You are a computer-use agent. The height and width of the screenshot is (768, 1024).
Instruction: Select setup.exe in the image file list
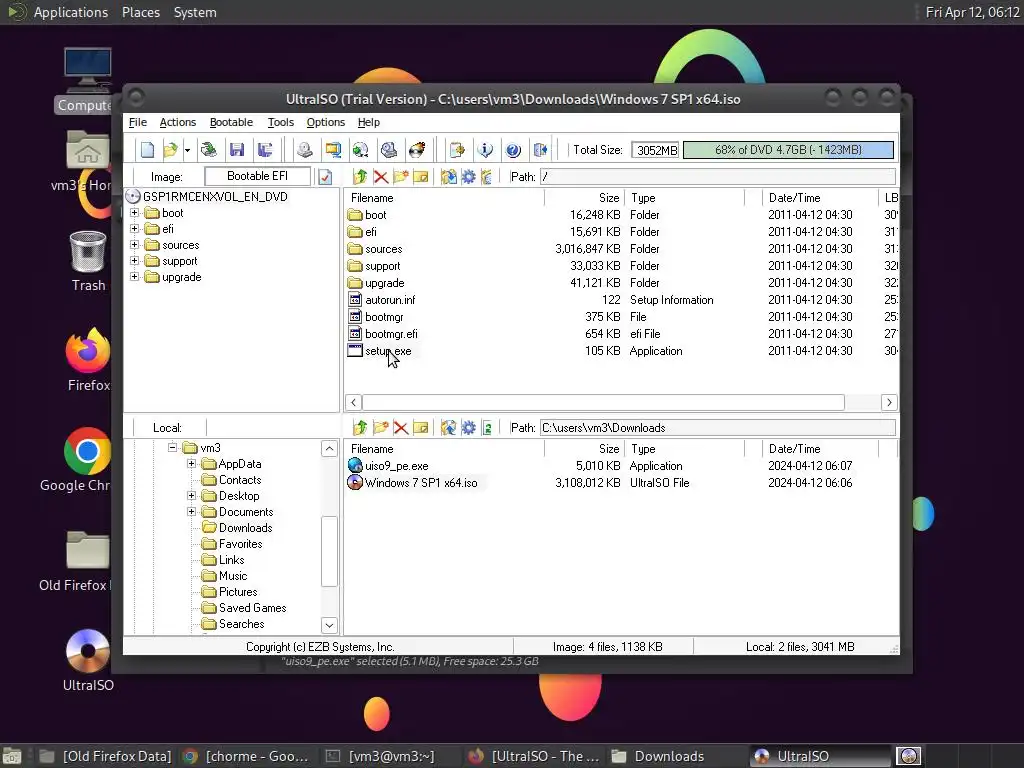[x=388, y=351]
